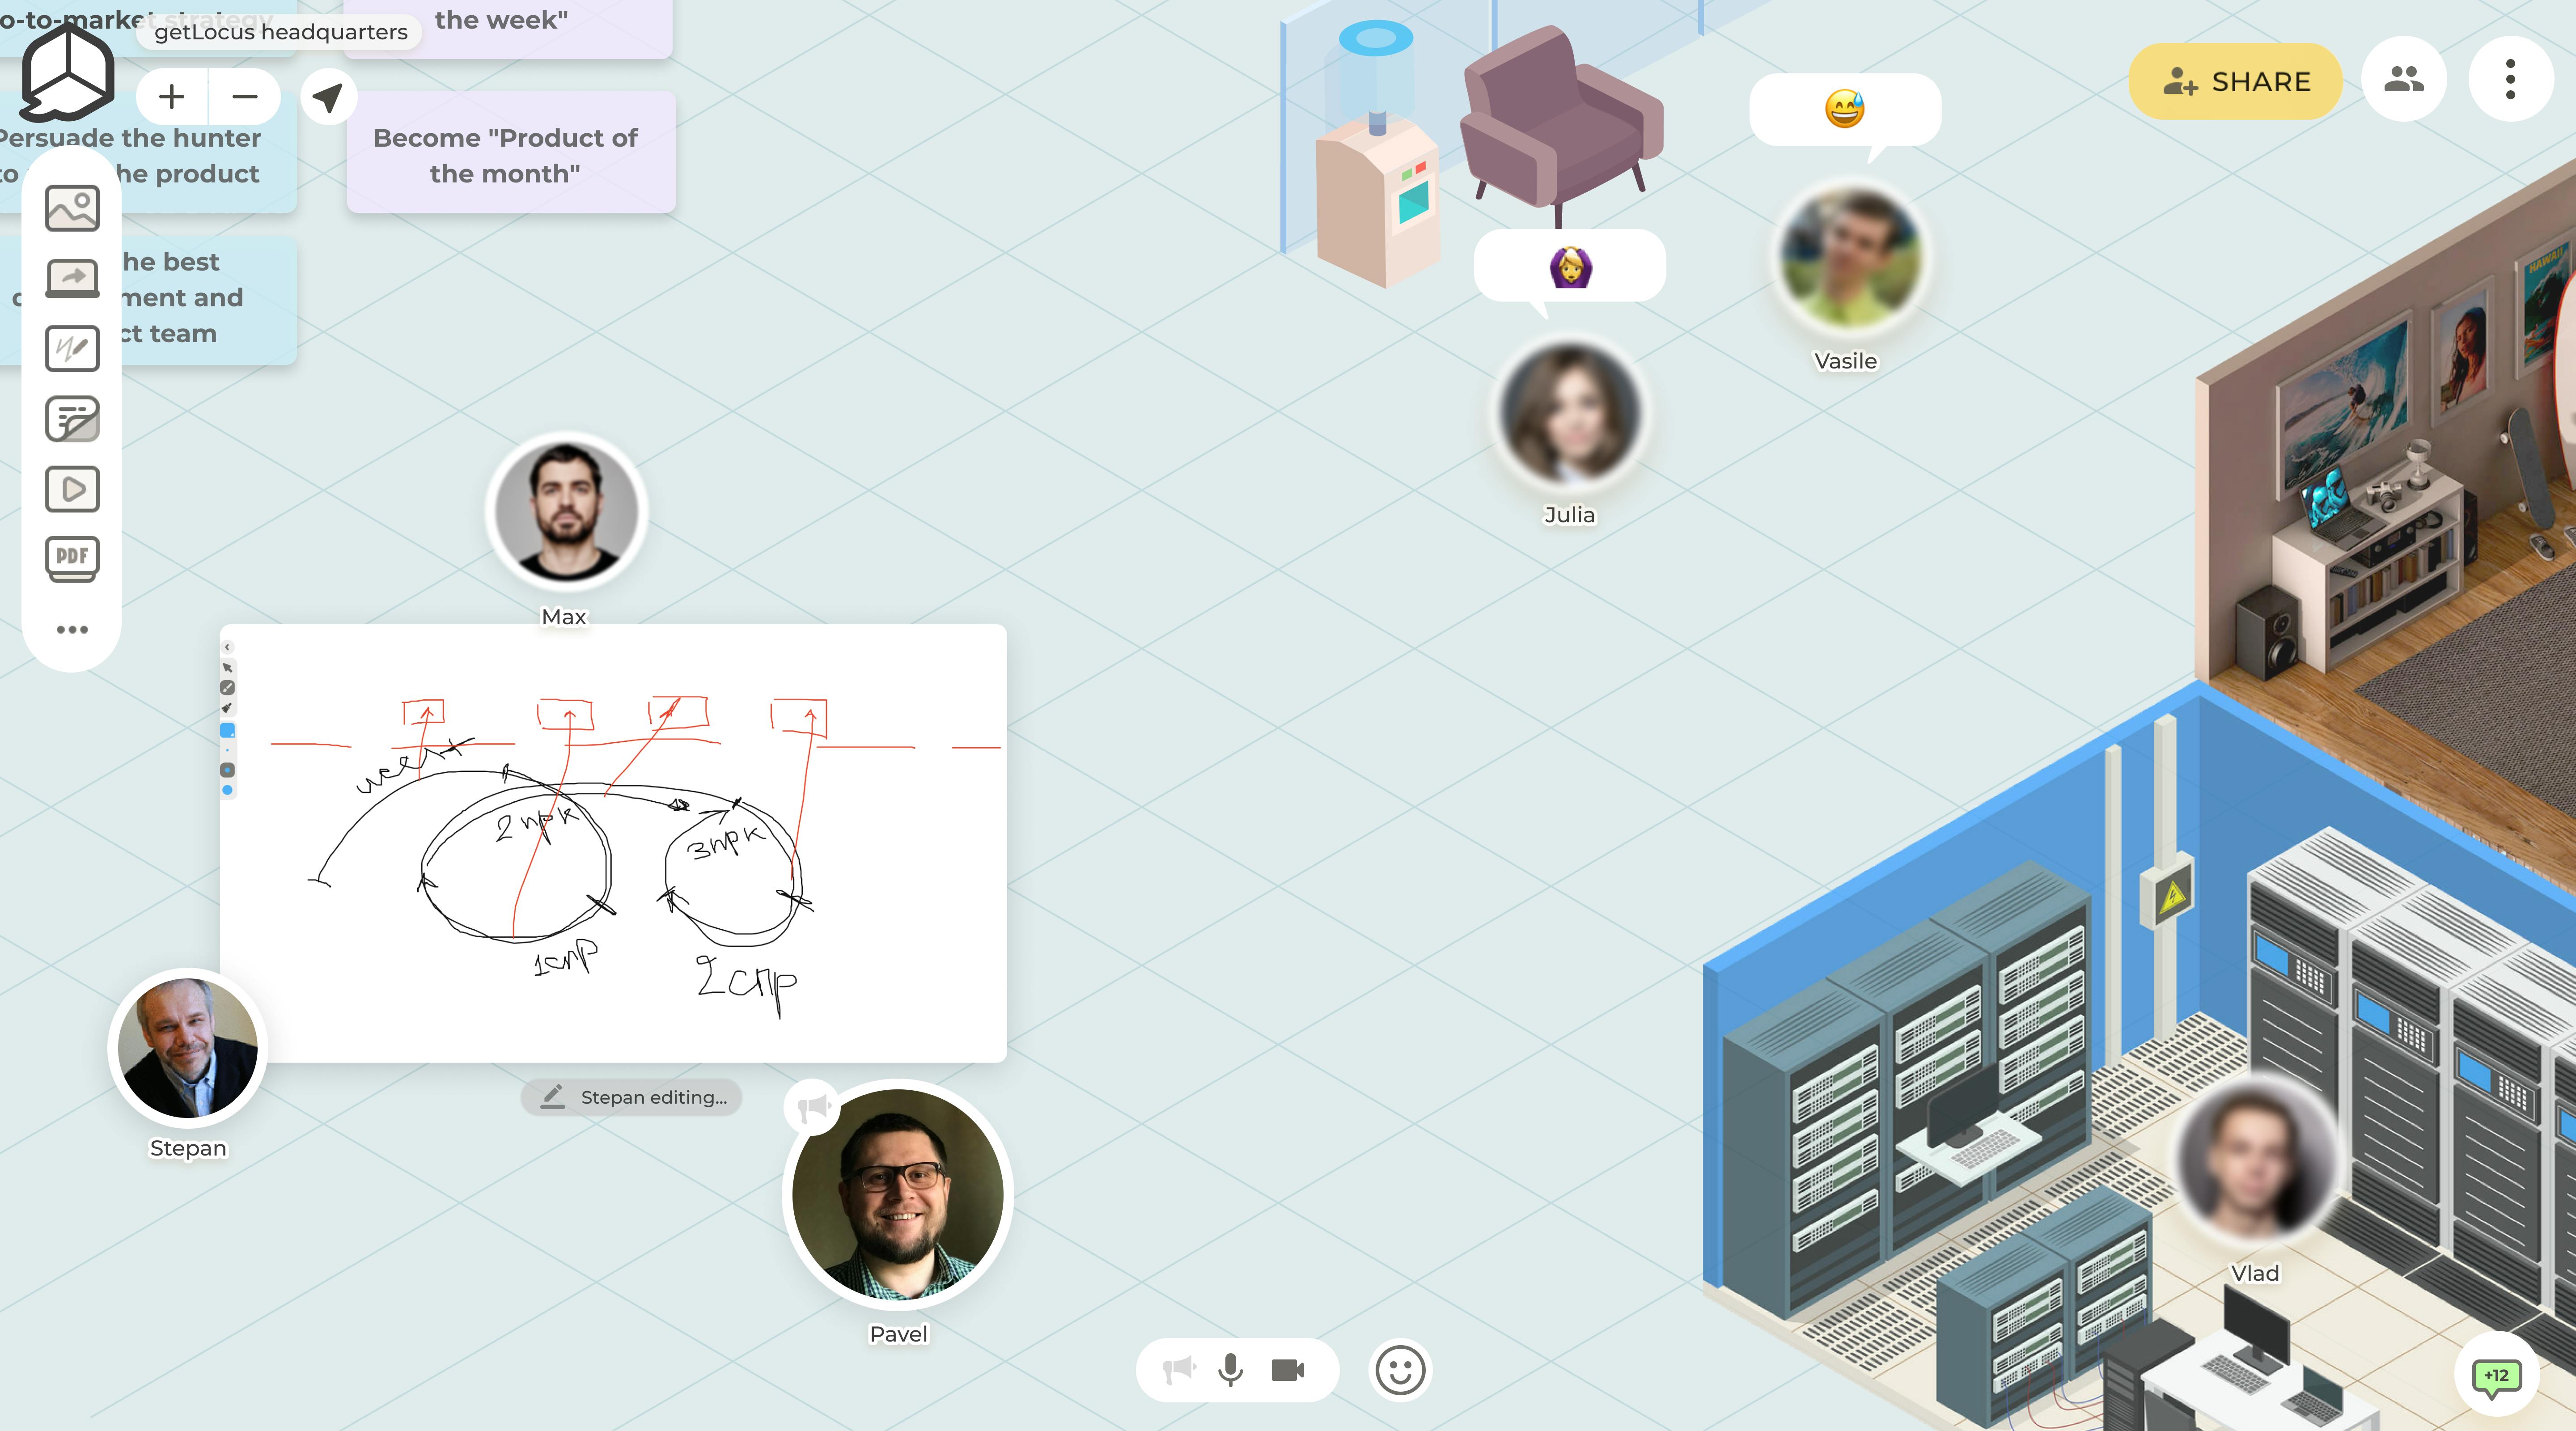The height and width of the screenshot is (1431, 2576).
Task: Add a sticky note from the sidebar
Action: coord(72,419)
